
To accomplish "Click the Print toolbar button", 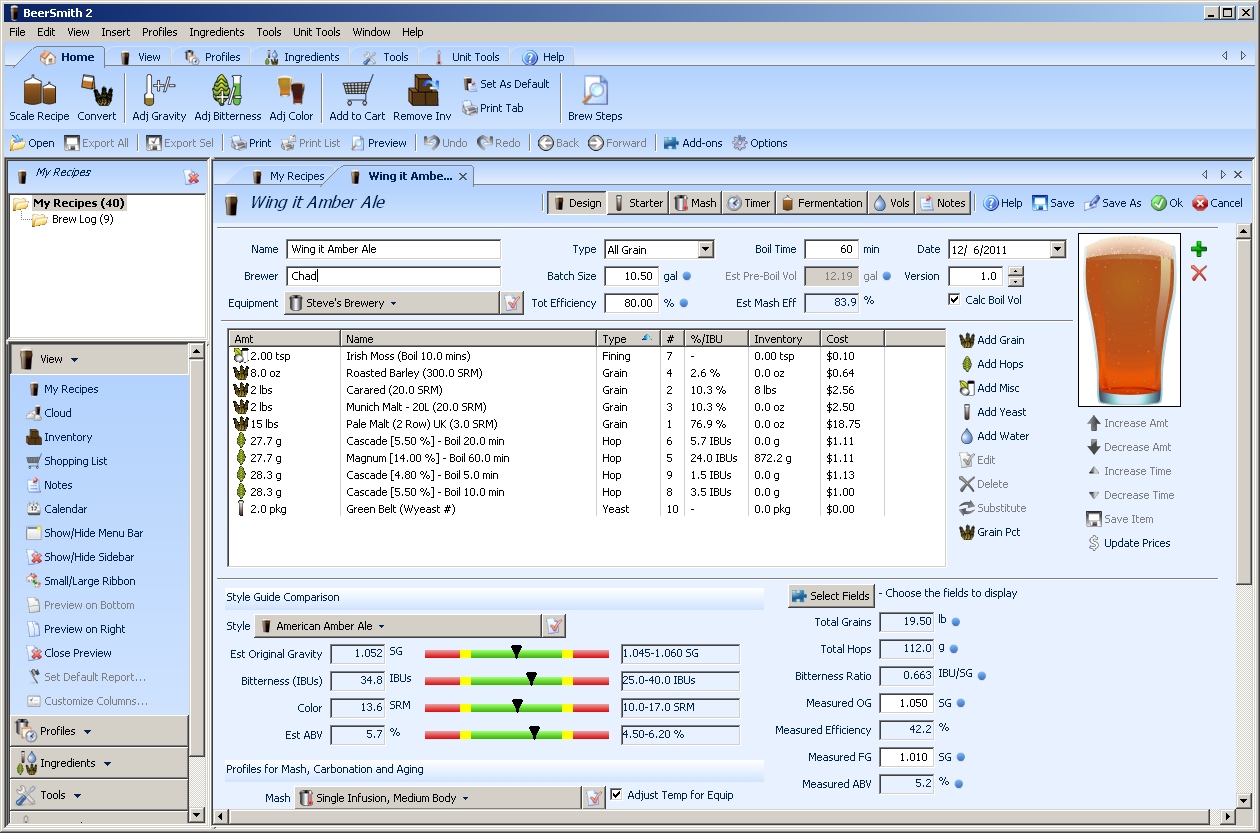I will coord(251,143).
